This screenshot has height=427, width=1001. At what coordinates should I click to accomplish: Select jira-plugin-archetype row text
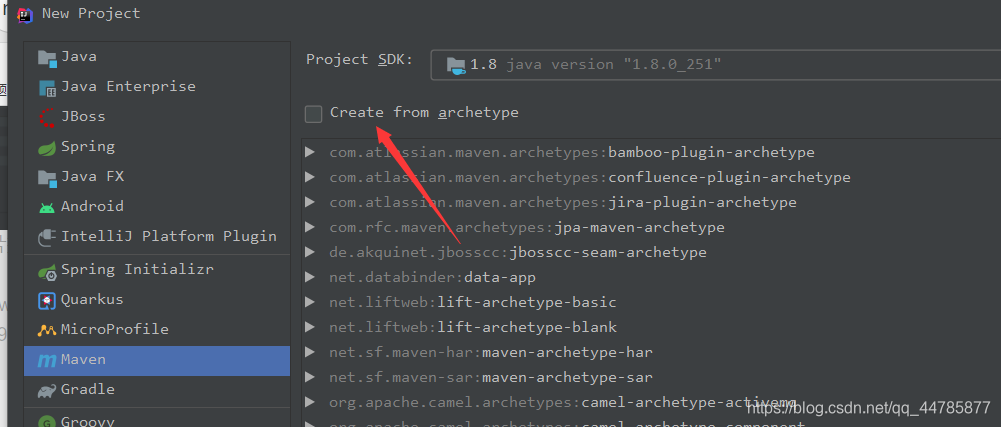tap(563, 203)
